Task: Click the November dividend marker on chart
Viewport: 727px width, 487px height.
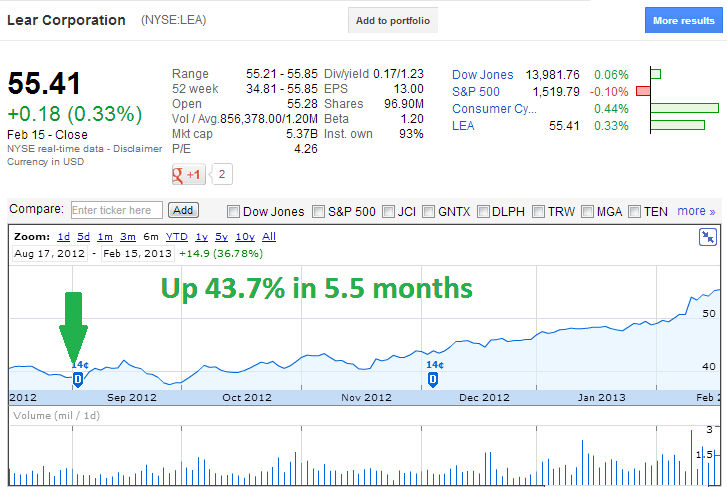Action: coord(433,379)
